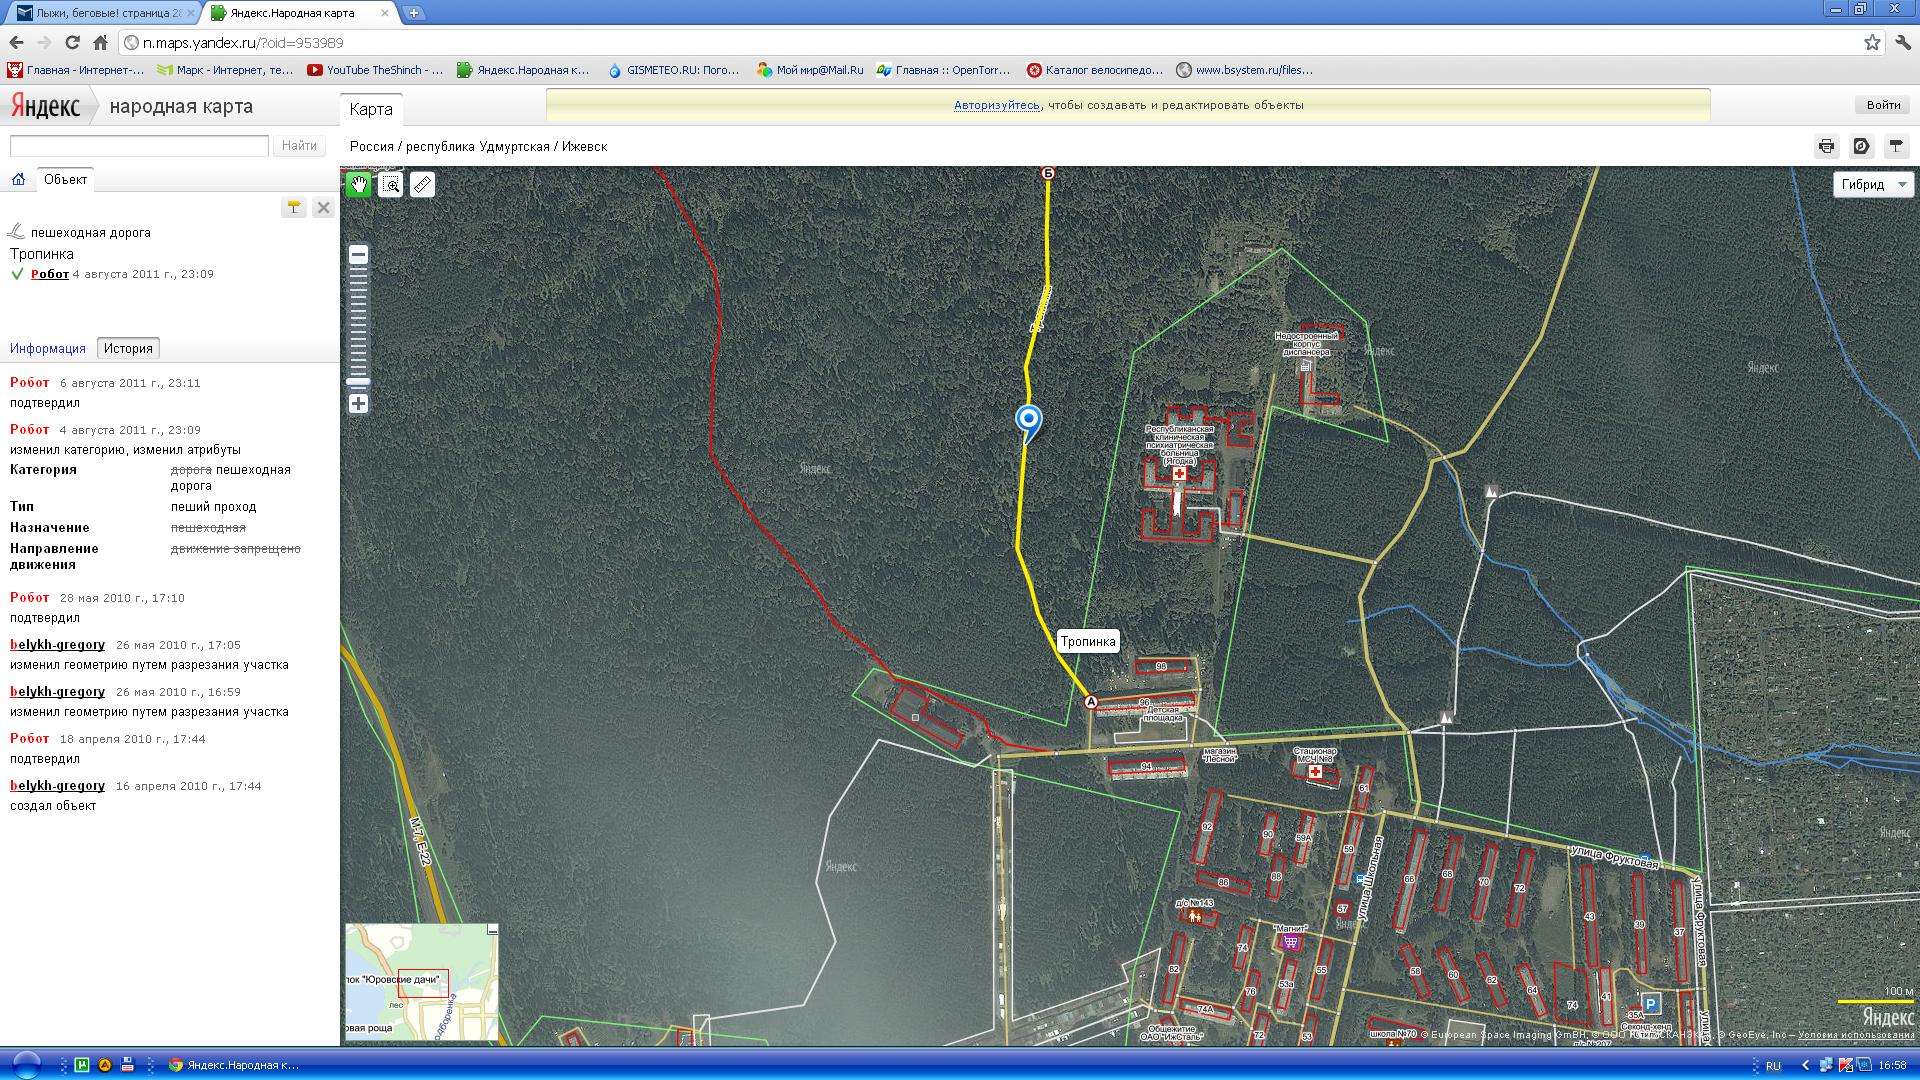Zoom in with the plus button
1920x1080 pixels.
358,404
